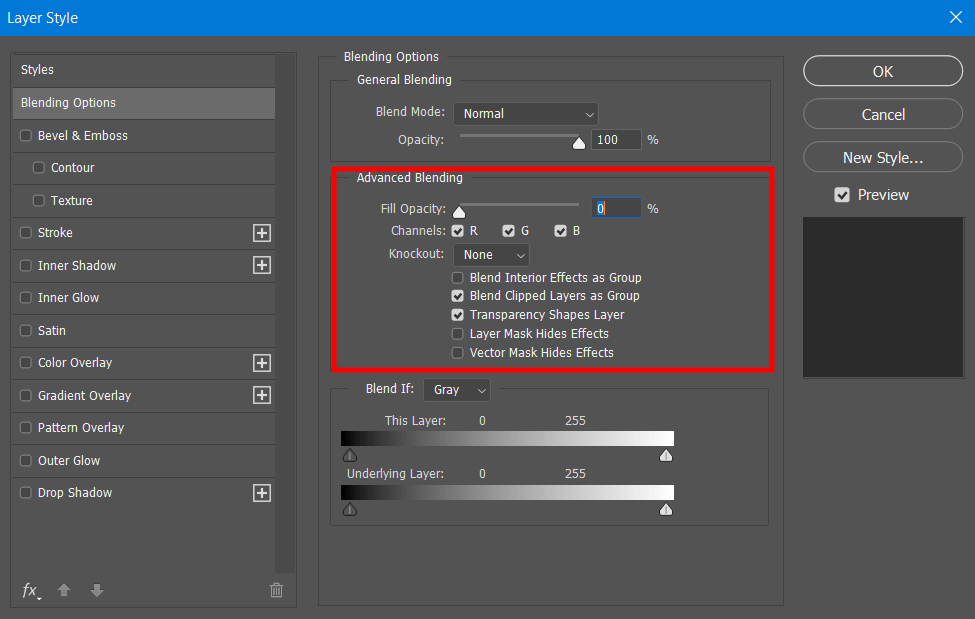This screenshot has height=619, width=975.
Task: Enable the Inner Shadow checkbox
Action: pos(25,266)
